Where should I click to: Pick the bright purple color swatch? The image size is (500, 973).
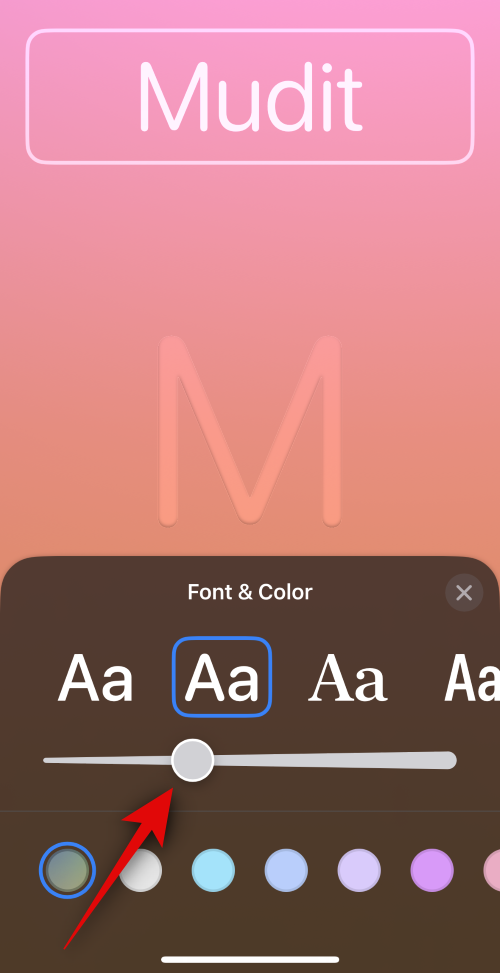pyautogui.click(x=432, y=871)
